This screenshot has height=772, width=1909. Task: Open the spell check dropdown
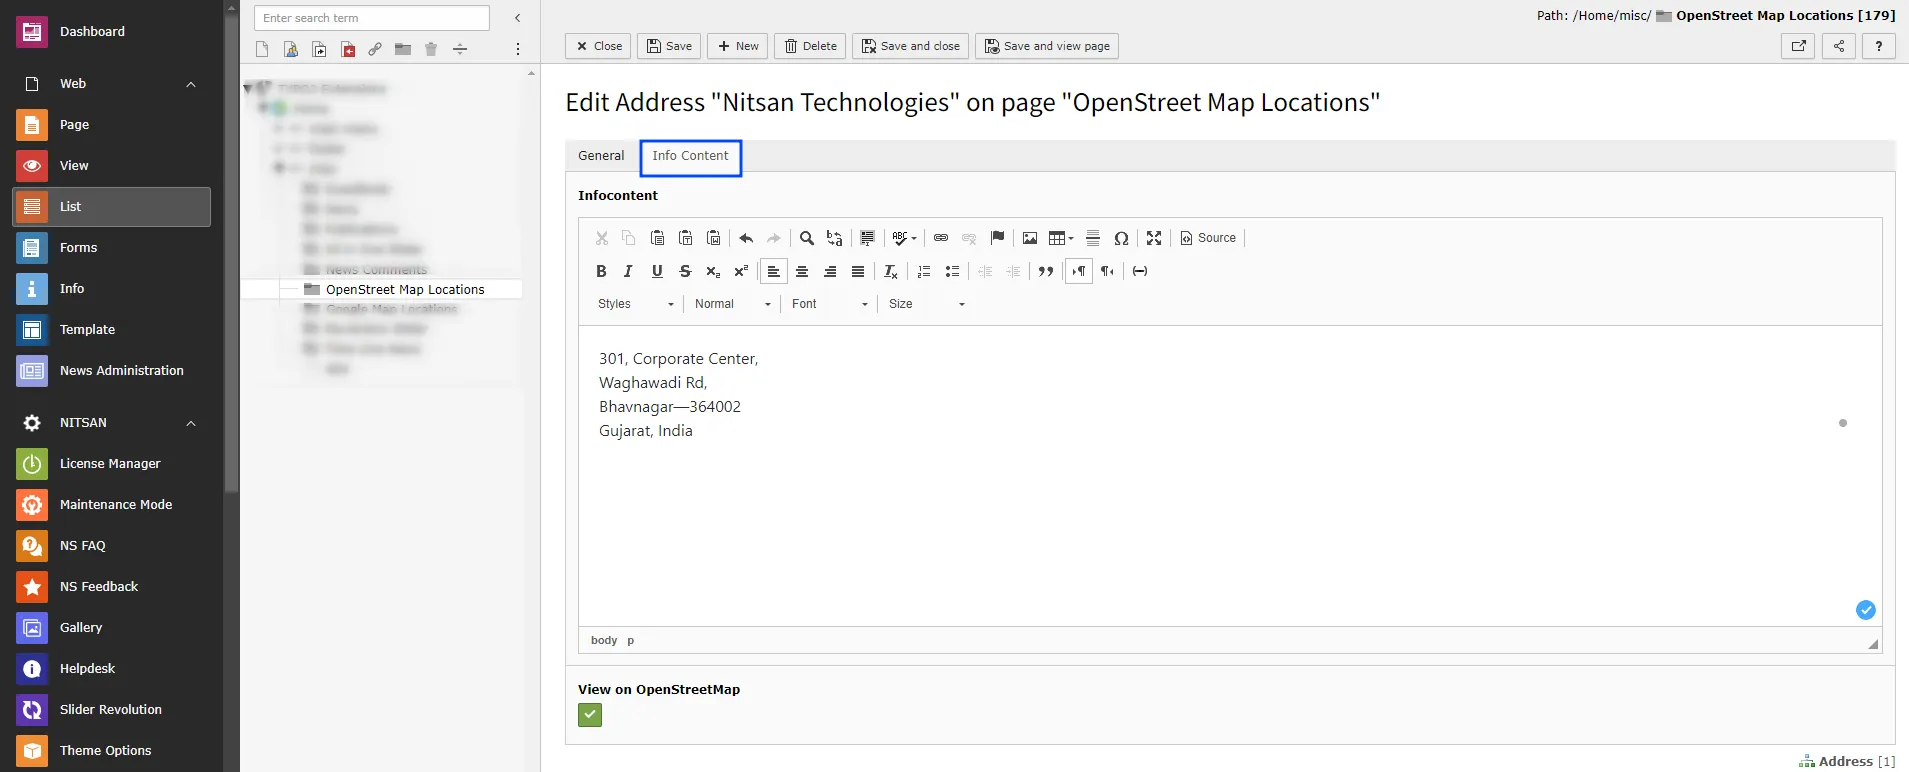[x=905, y=238]
